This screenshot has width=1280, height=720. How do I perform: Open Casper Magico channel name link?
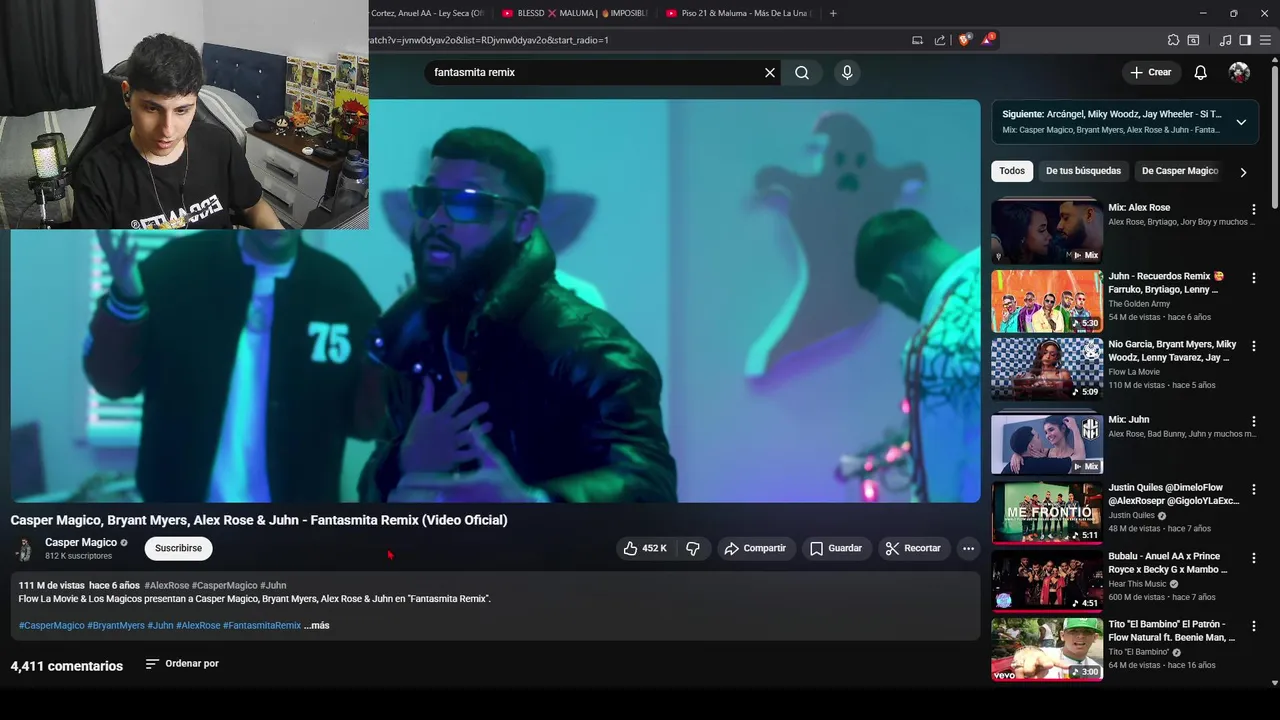click(x=81, y=542)
